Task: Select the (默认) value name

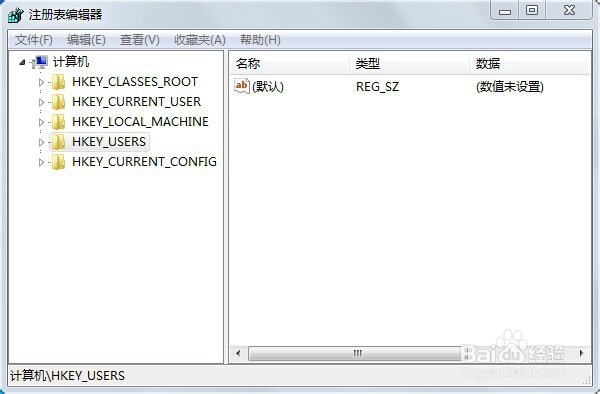Action: (x=268, y=87)
